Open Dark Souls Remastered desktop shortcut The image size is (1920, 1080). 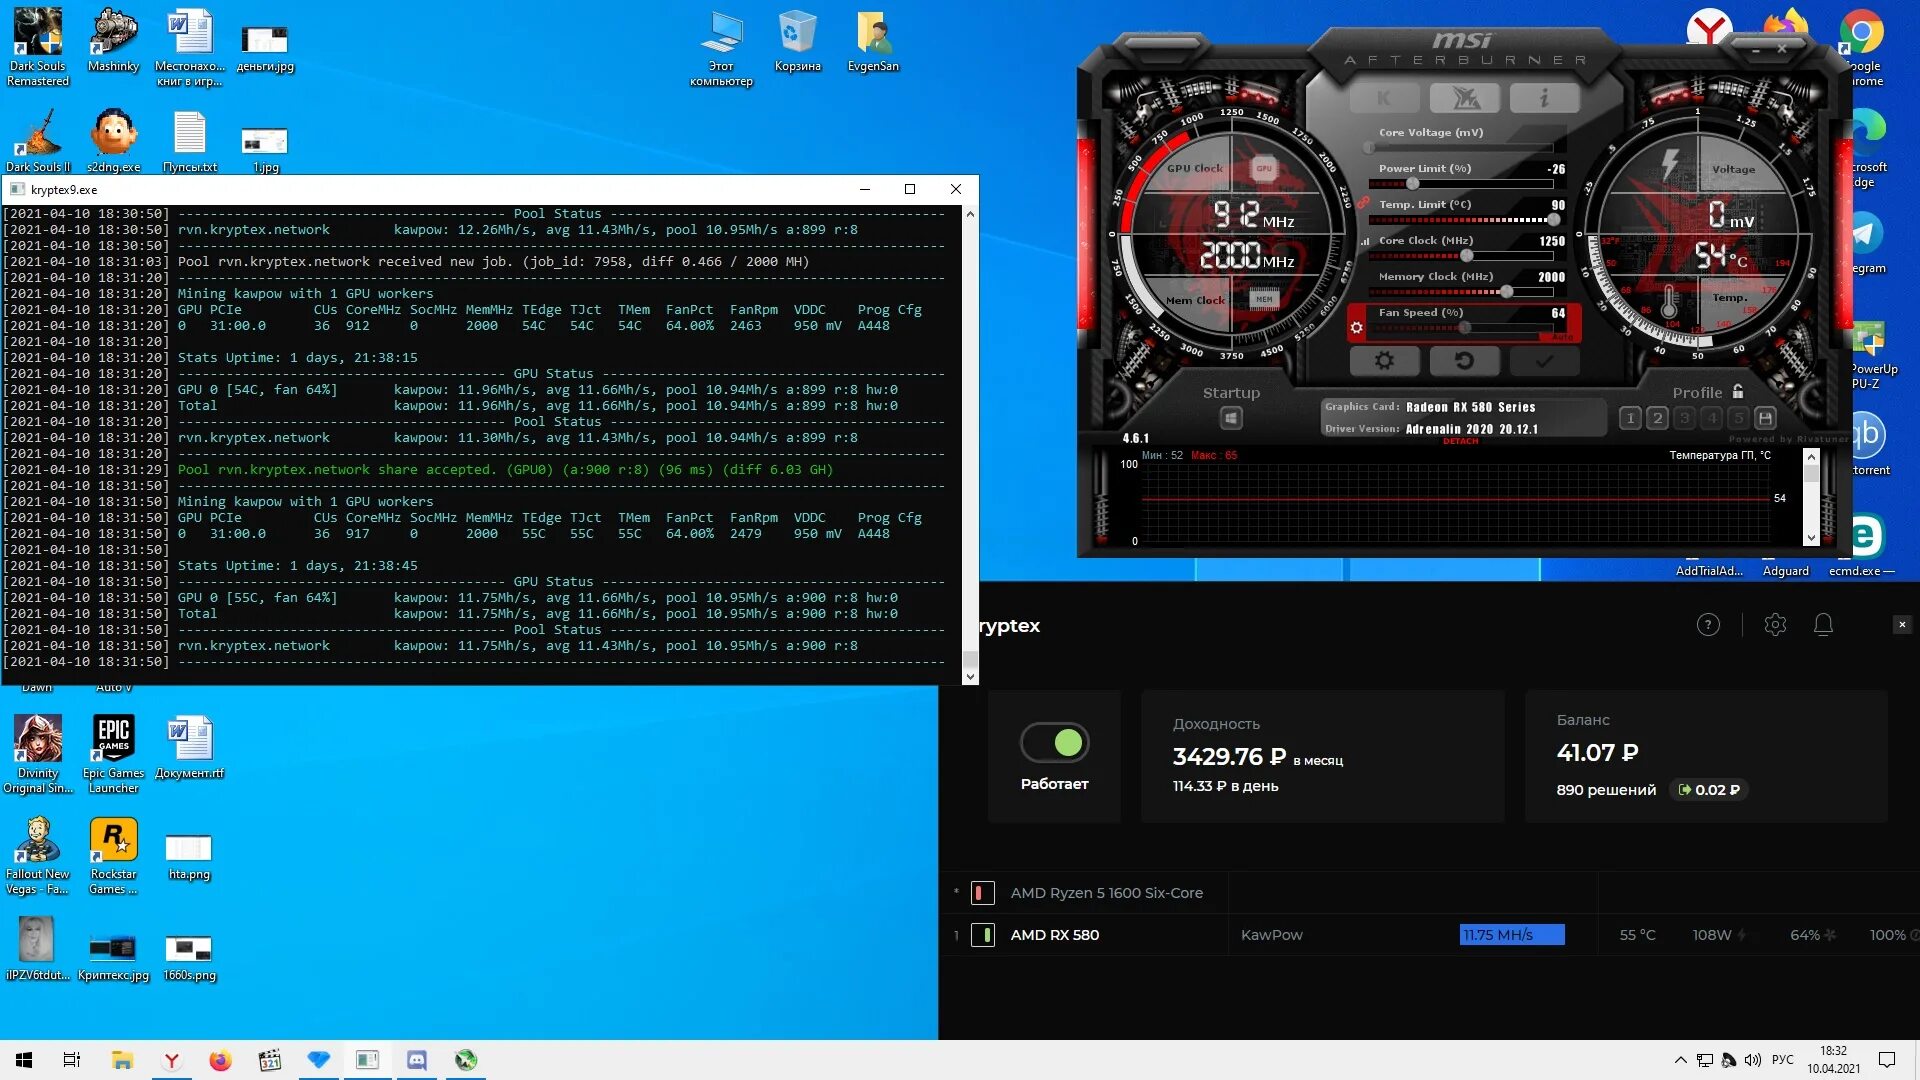tap(38, 47)
